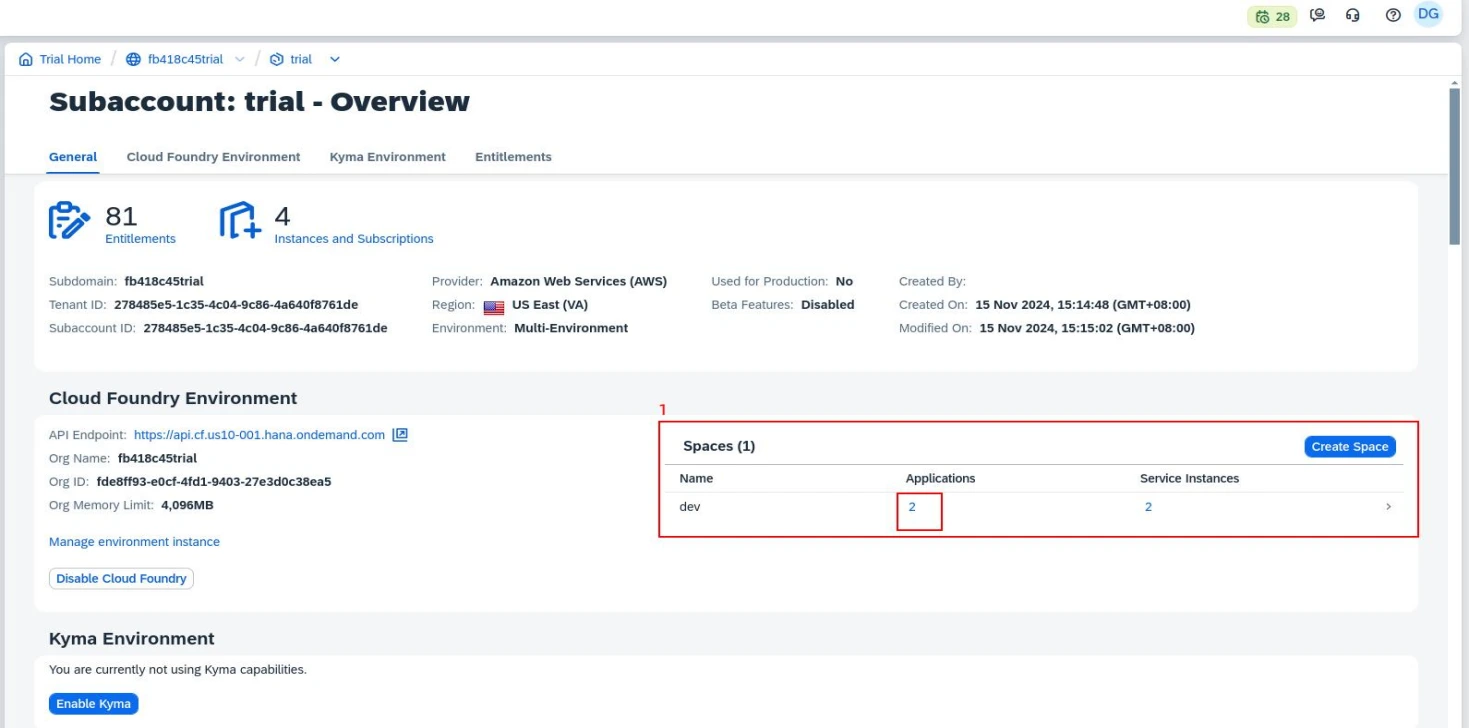The height and width of the screenshot is (728, 1469).
Task: Select the Subaccount ID value text
Action: (265, 328)
